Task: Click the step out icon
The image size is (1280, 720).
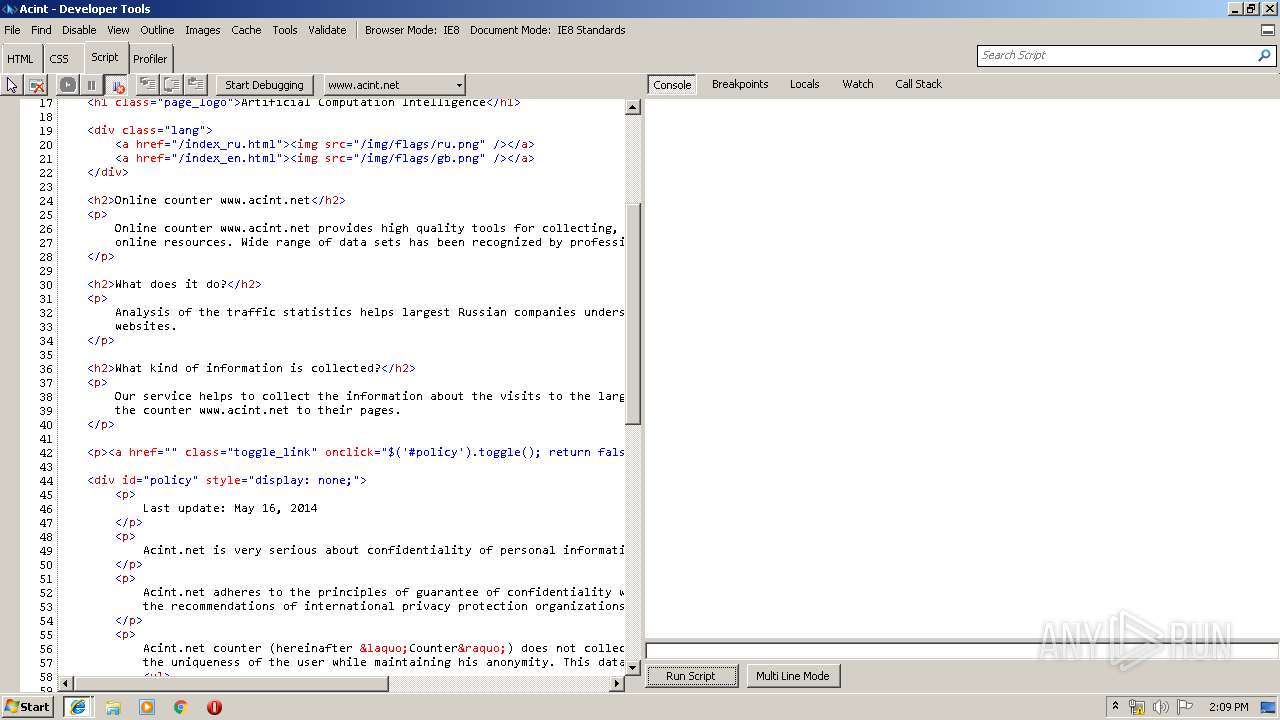Action: pyautogui.click(x=196, y=85)
